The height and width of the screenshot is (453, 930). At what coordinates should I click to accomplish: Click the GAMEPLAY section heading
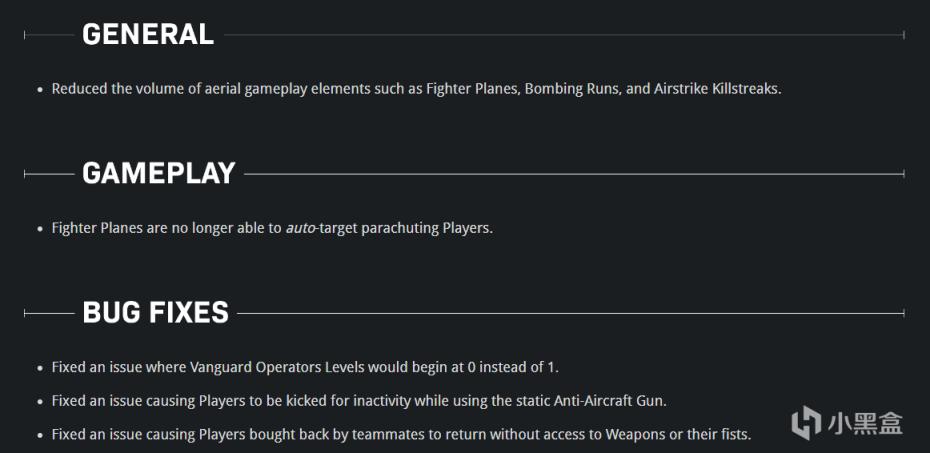point(158,174)
